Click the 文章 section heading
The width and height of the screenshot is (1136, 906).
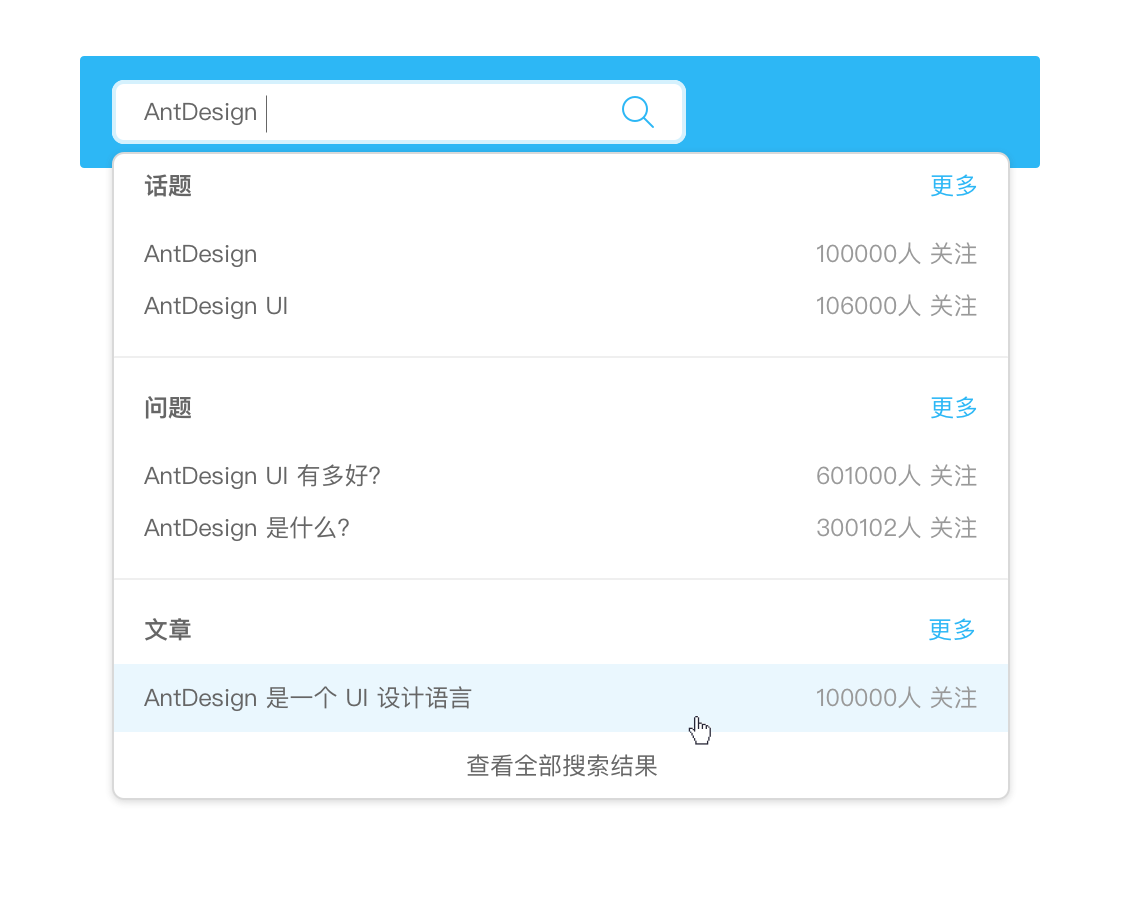coord(168,630)
